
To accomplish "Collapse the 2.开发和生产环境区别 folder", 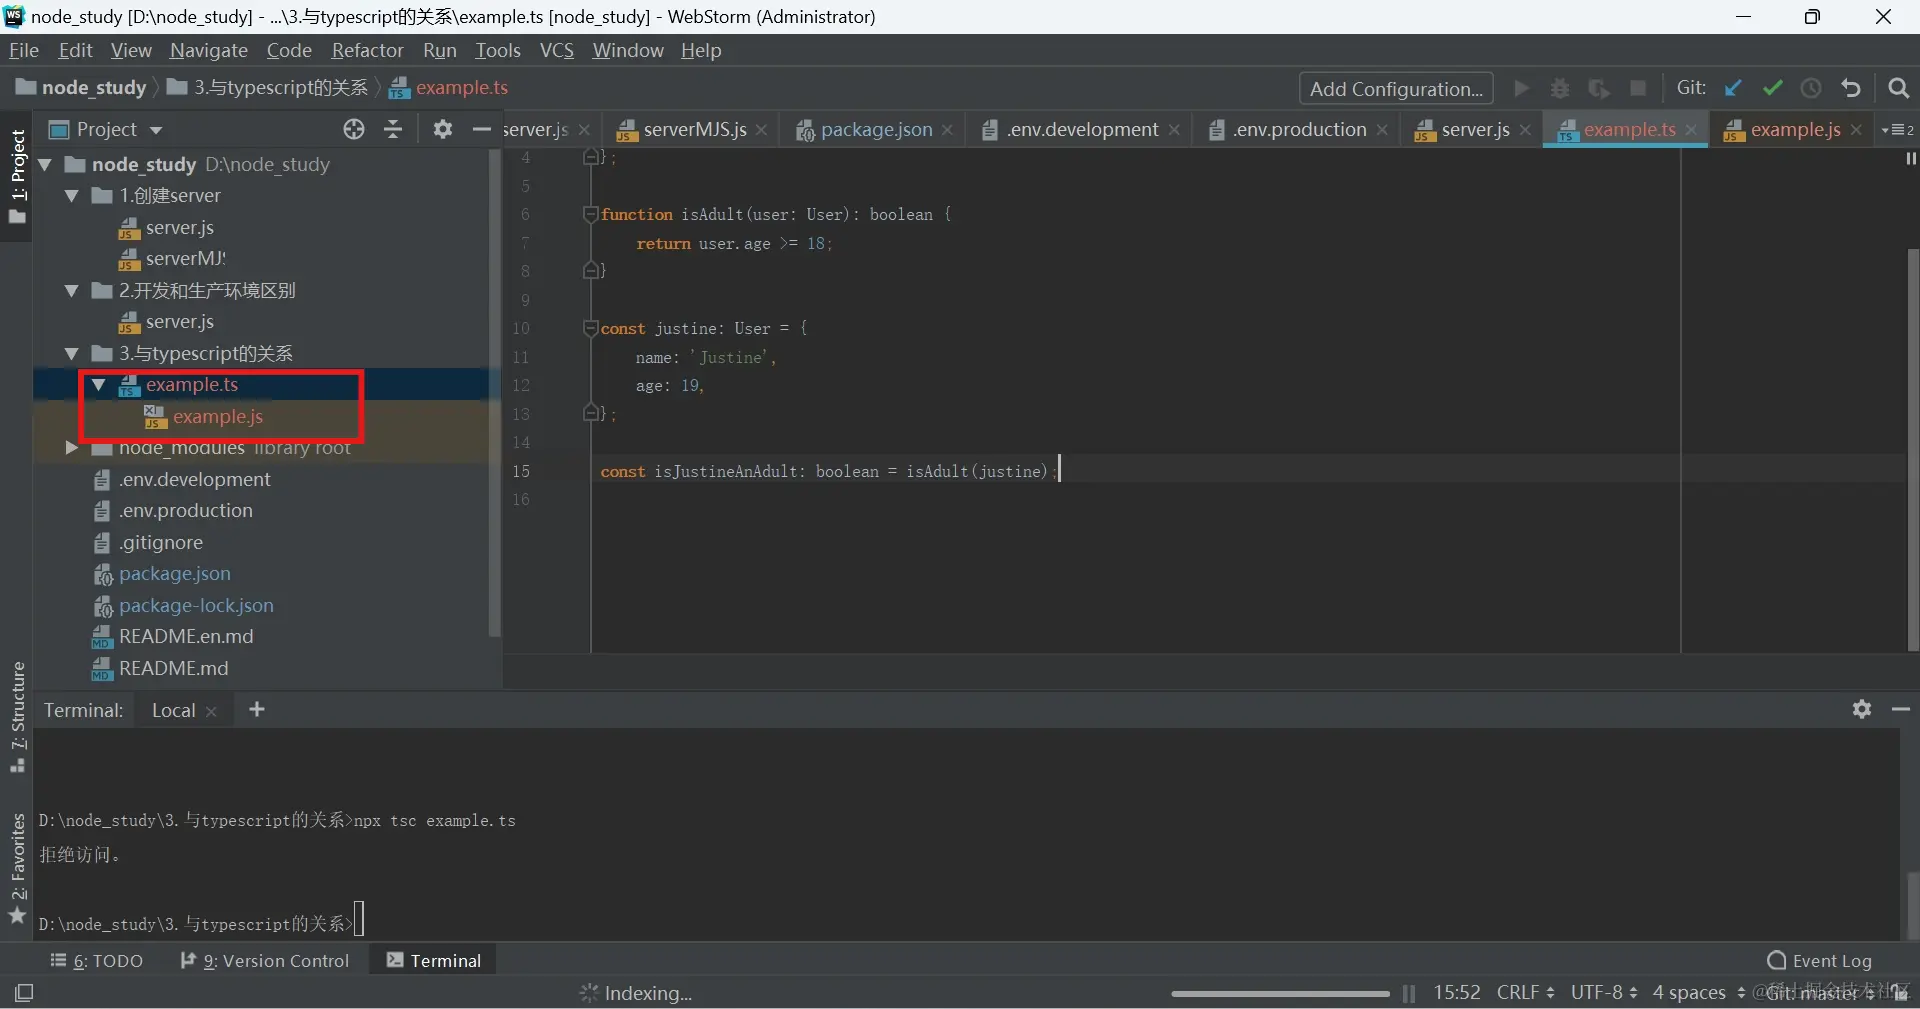I will 72,291.
